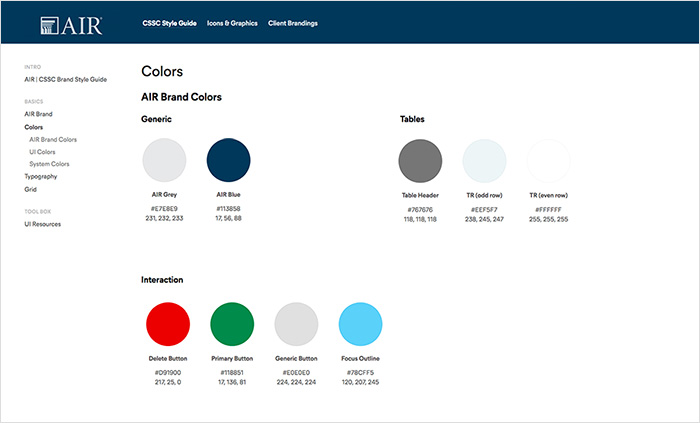The height and width of the screenshot is (423, 700).
Task: Click the Table Header label
Action: point(420,195)
